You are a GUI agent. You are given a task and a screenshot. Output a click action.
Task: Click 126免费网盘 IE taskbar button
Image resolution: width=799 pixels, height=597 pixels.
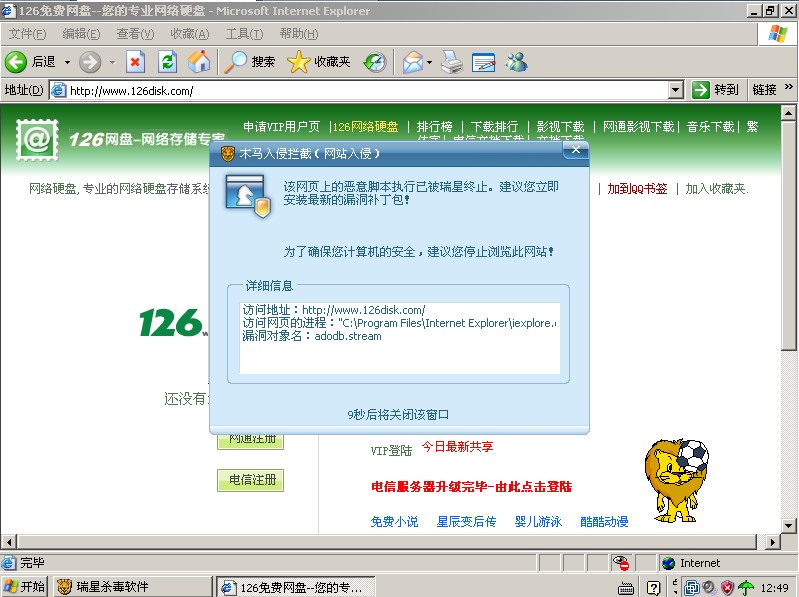coord(296,587)
